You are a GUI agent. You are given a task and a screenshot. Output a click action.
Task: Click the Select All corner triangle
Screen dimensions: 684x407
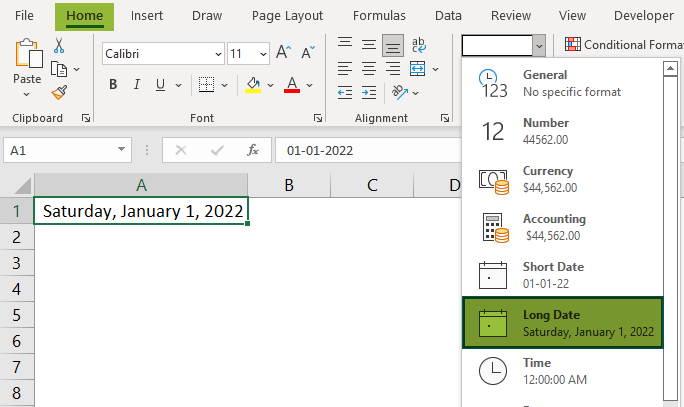coord(23,185)
